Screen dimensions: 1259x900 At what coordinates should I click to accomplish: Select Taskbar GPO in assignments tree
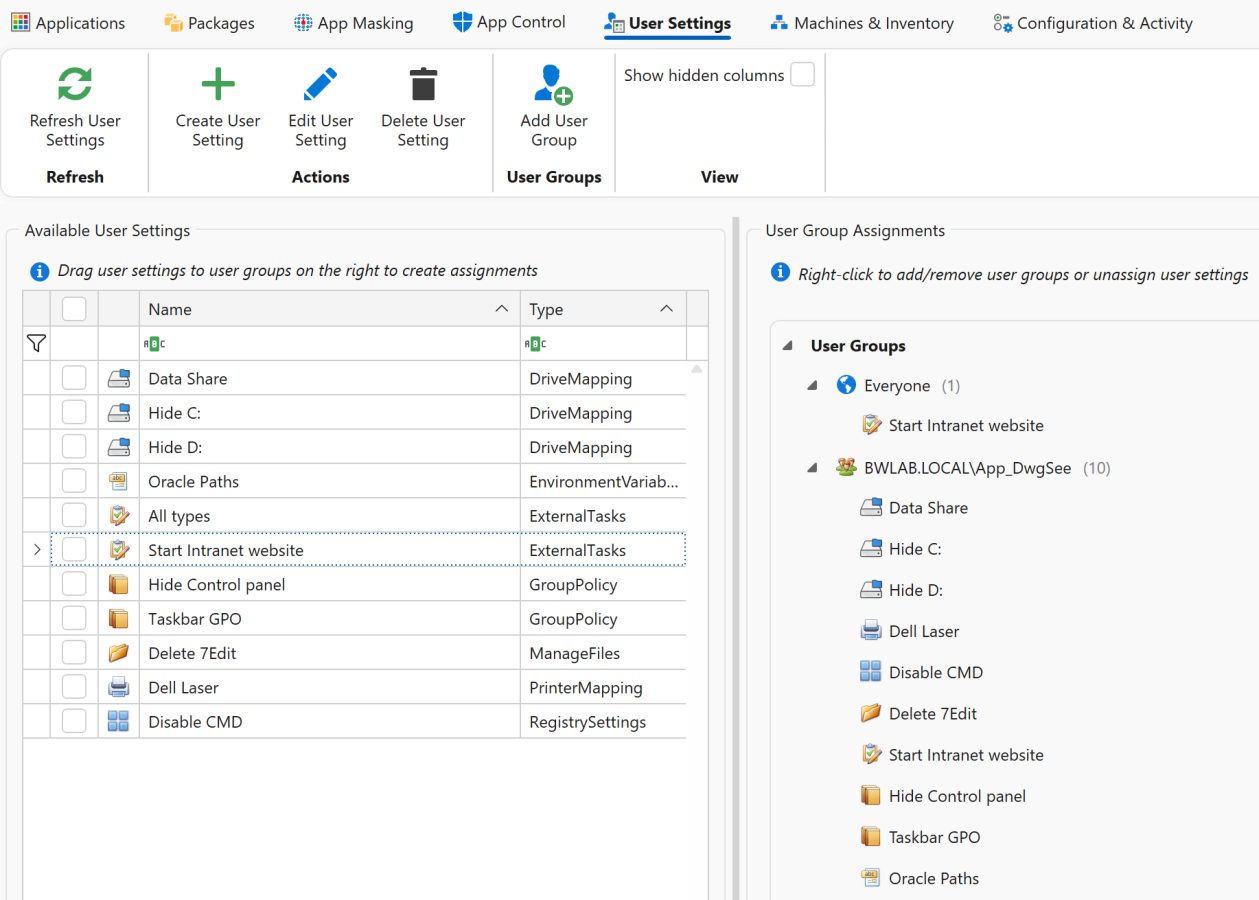click(x=935, y=837)
